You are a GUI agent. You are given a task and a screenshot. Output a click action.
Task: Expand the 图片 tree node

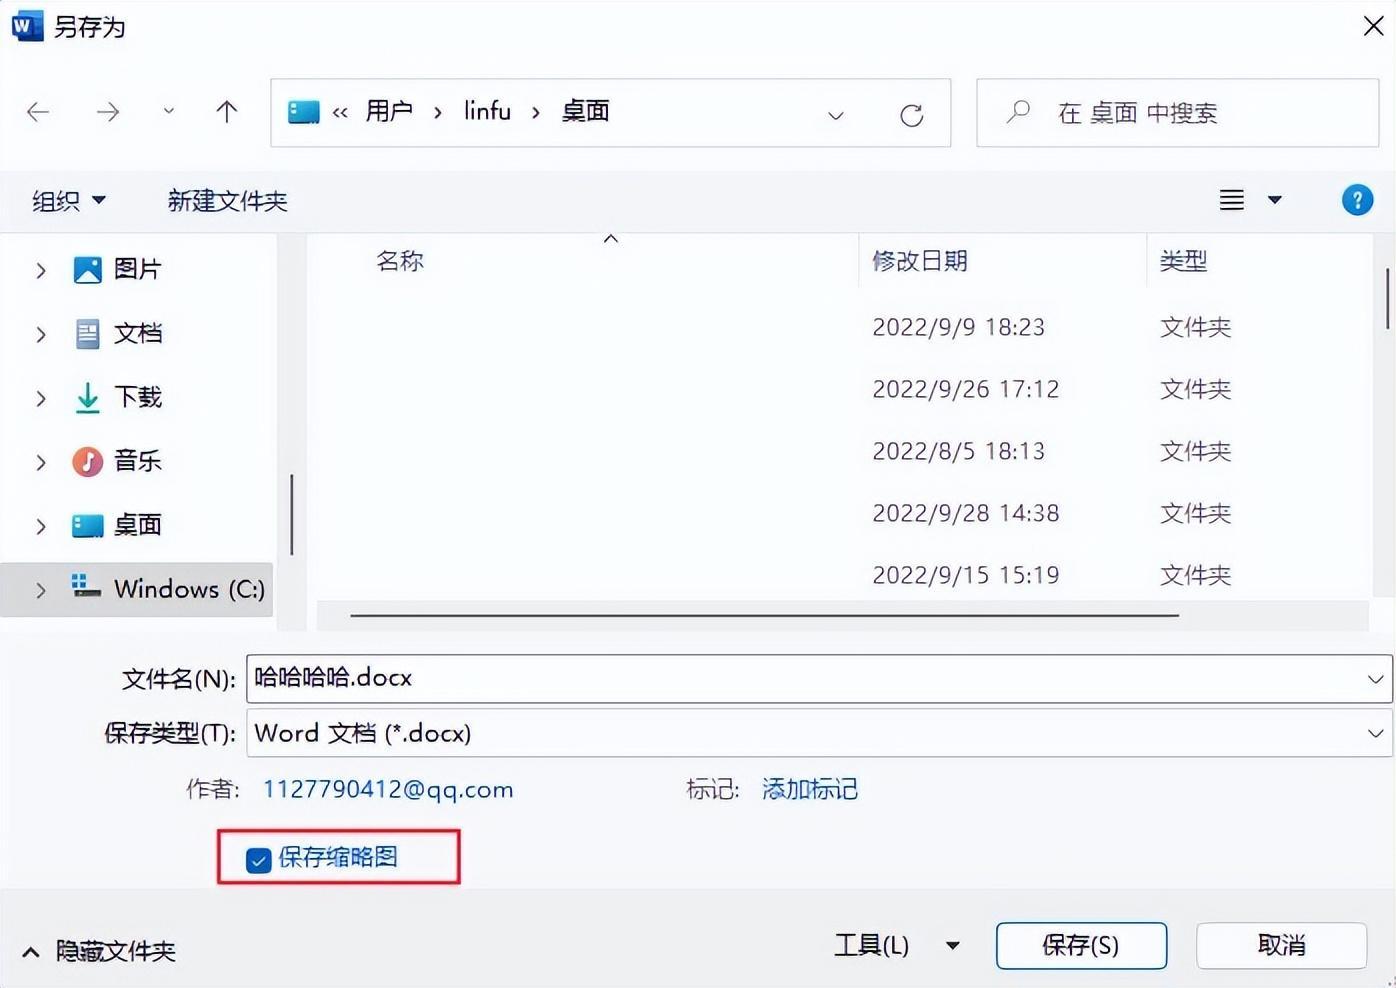click(40, 270)
